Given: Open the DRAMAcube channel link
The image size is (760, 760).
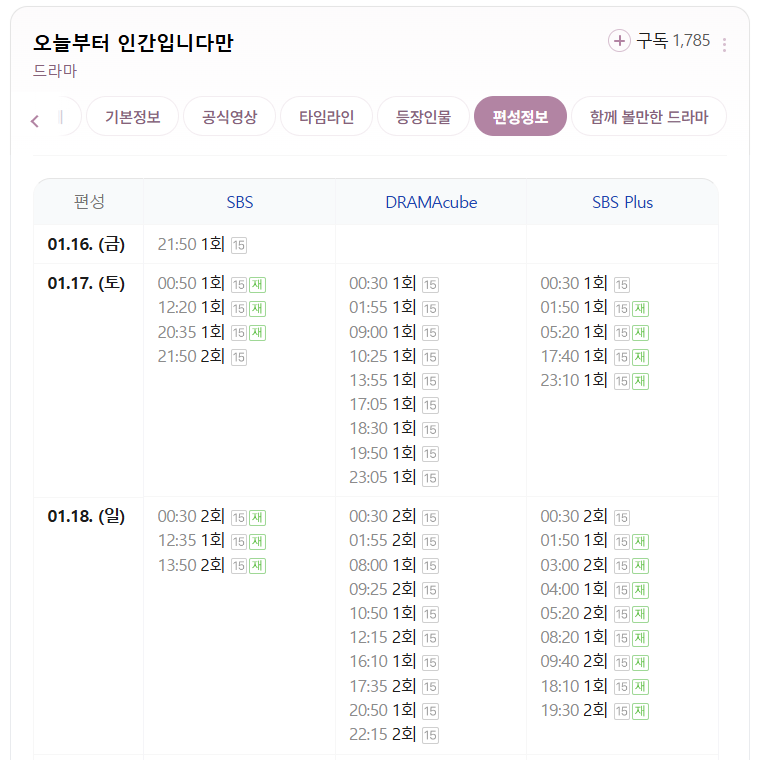Looking at the screenshot, I should click(x=431, y=202).
